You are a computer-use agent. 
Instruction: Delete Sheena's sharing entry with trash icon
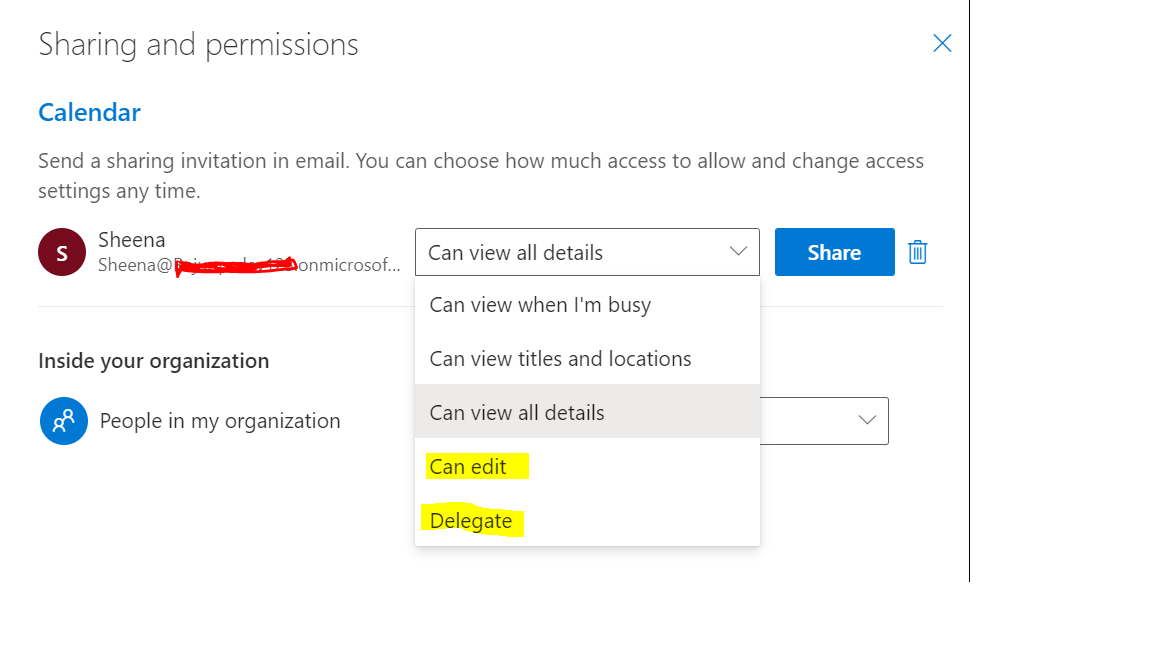click(917, 252)
